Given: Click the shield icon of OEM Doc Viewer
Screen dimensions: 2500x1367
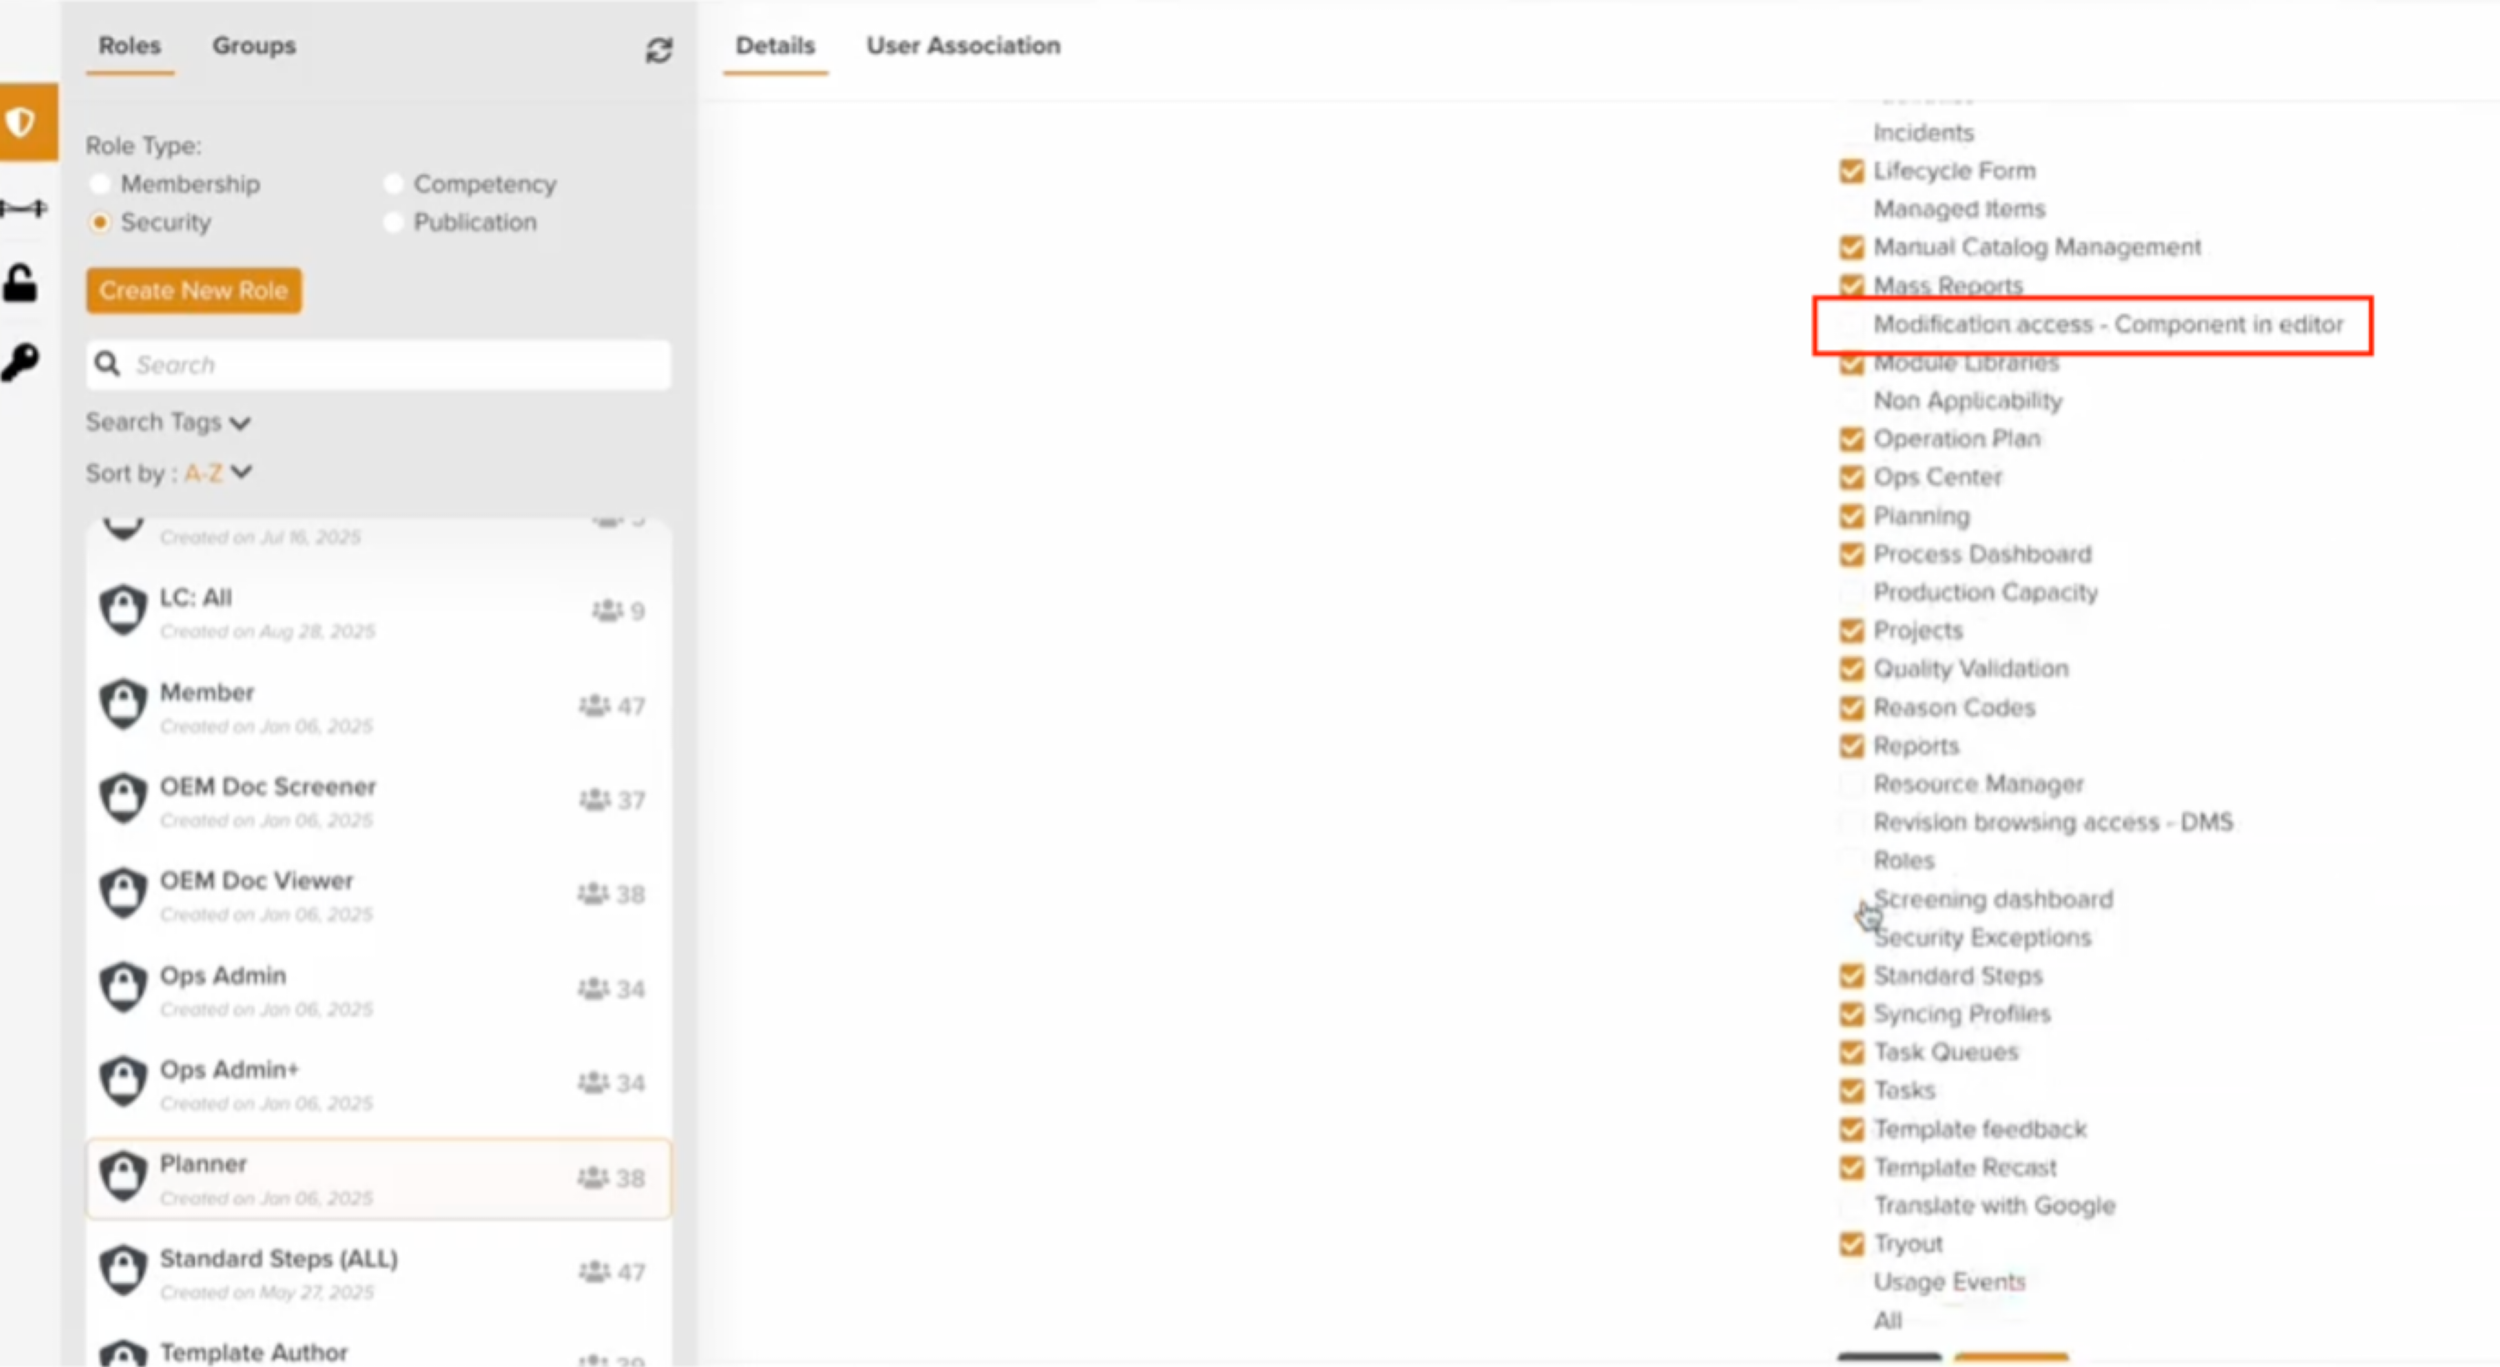Looking at the screenshot, I should click(x=124, y=893).
